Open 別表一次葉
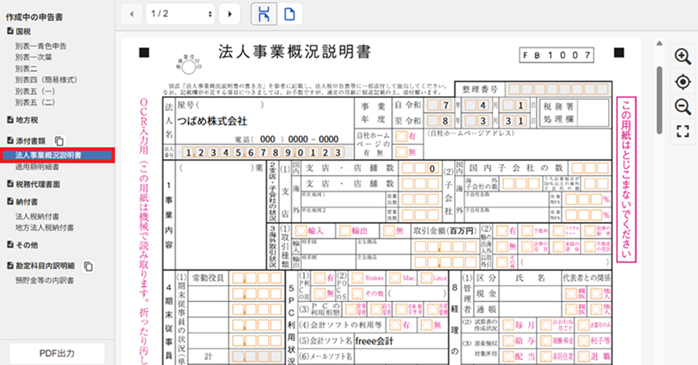 pyautogui.click(x=33, y=57)
